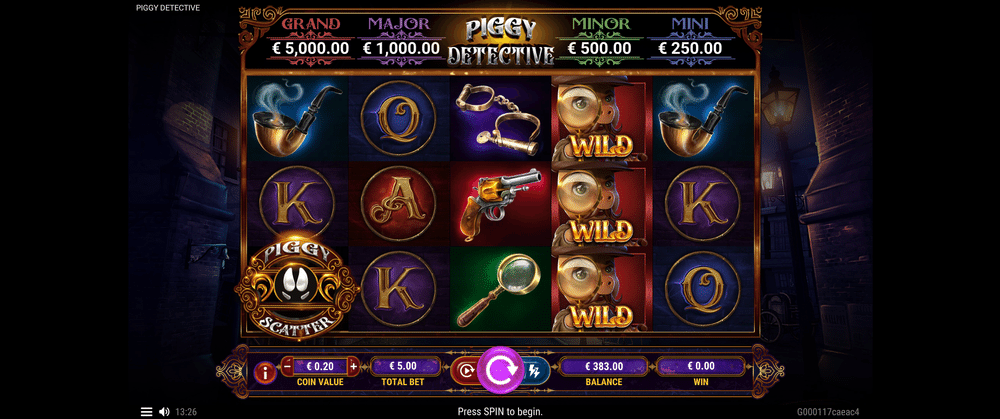Toggle turbo spin lightning mode

[533, 370]
